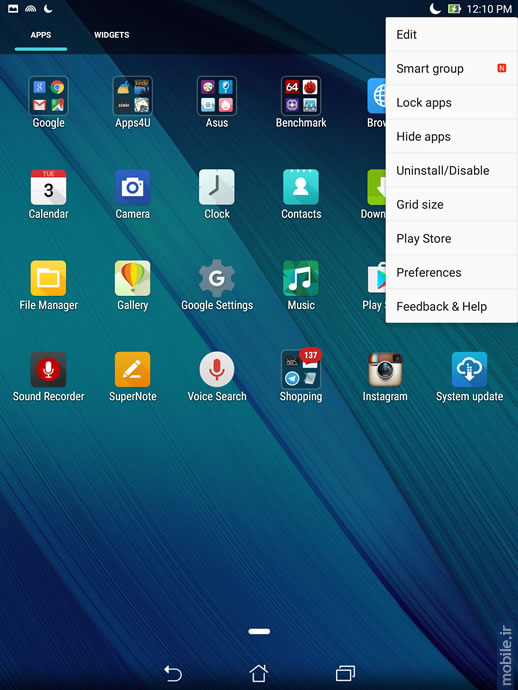Switch to the Widgets tab
The image size is (518, 690).
coord(111,35)
